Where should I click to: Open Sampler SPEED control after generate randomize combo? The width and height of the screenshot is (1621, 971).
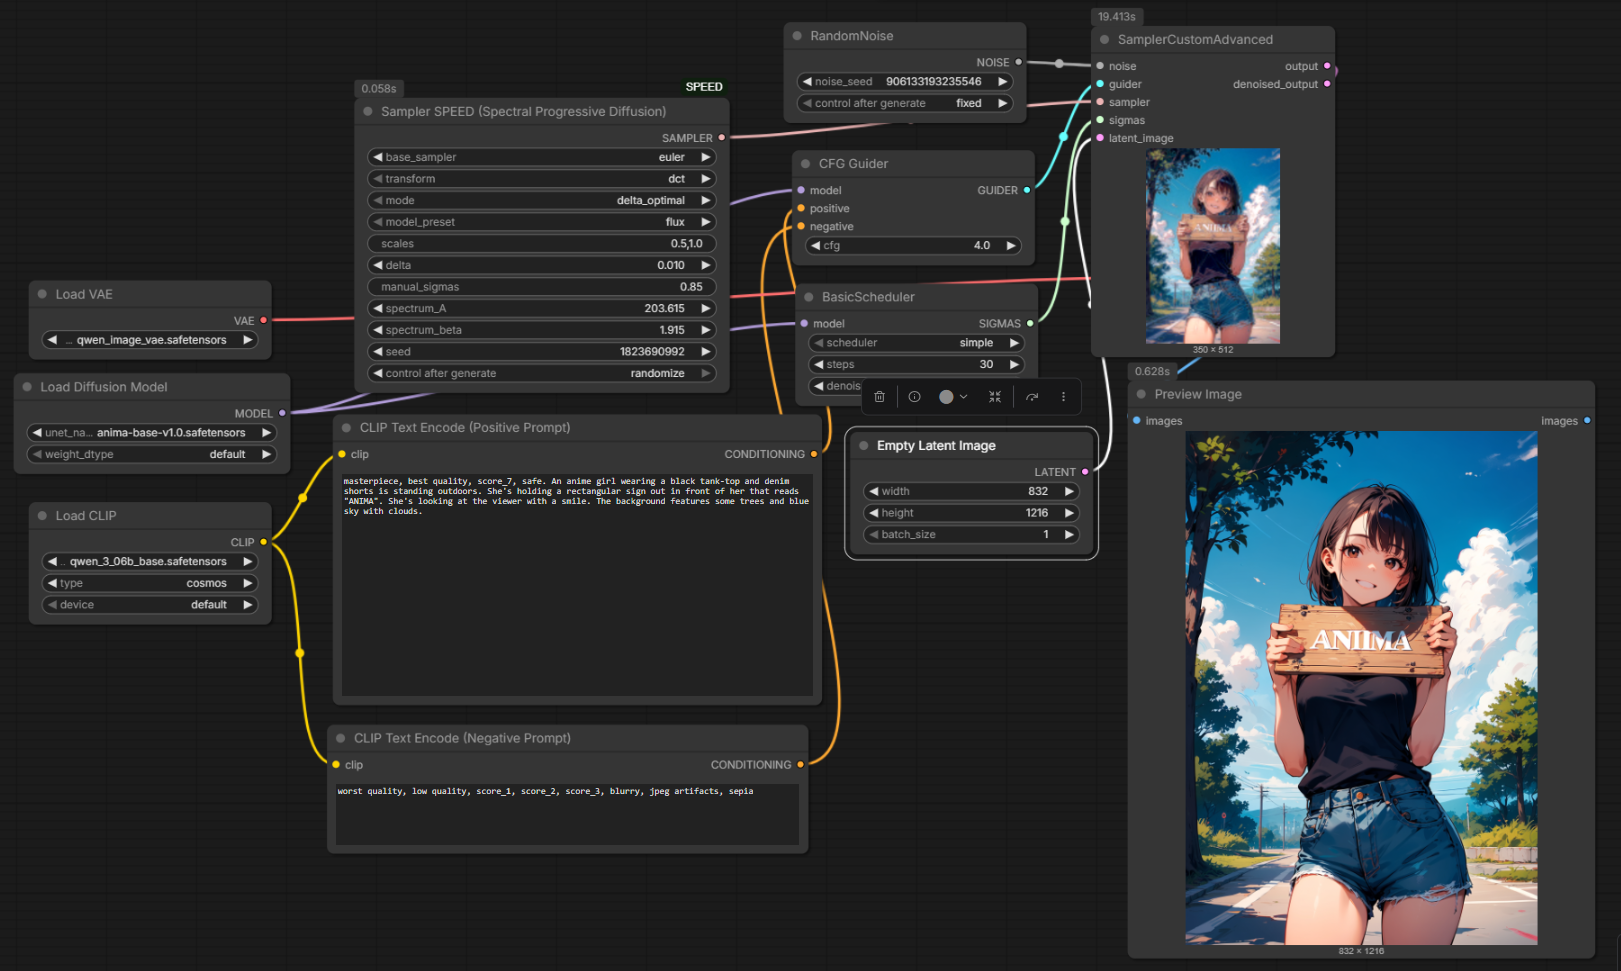pyautogui.click(x=541, y=373)
